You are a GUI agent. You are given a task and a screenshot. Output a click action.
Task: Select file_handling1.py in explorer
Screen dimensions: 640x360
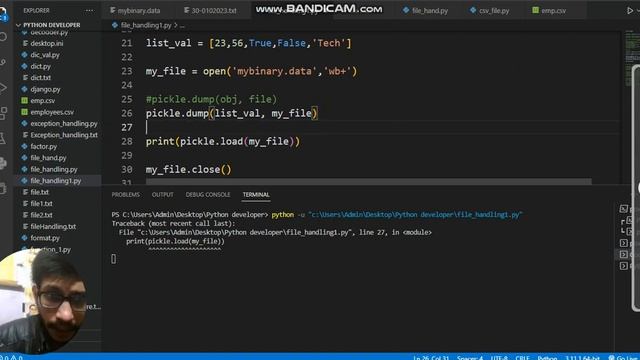click(x=56, y=180)
